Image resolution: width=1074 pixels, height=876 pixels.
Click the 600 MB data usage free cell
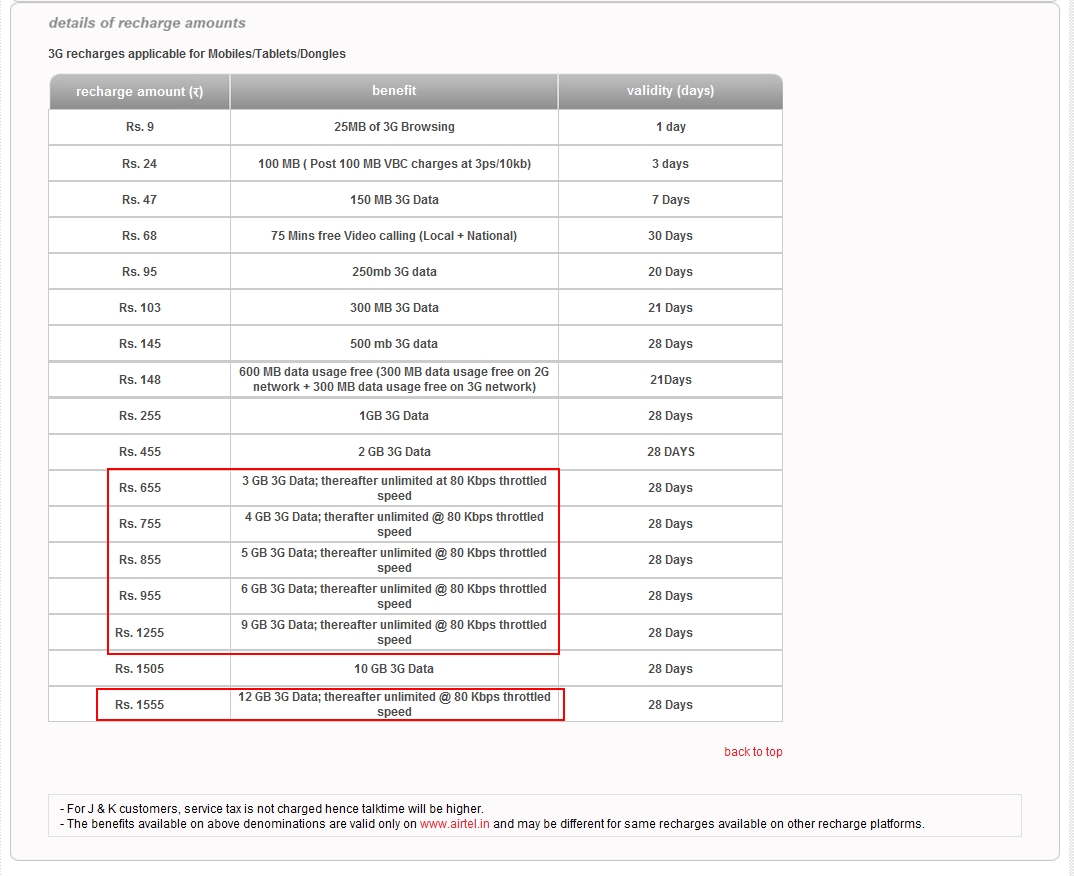(x=393, y=379)
